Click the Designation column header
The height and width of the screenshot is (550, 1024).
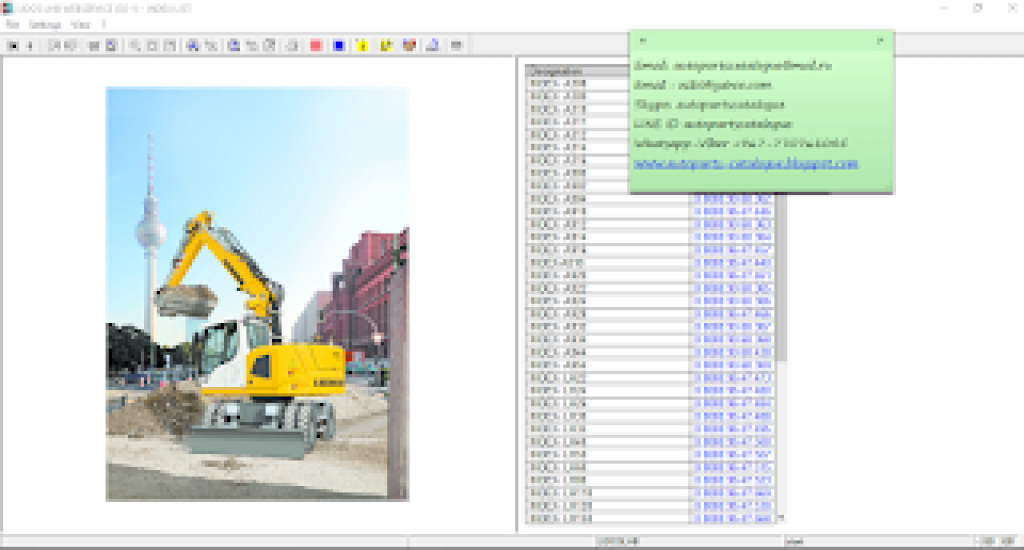[x=578, y=71]
